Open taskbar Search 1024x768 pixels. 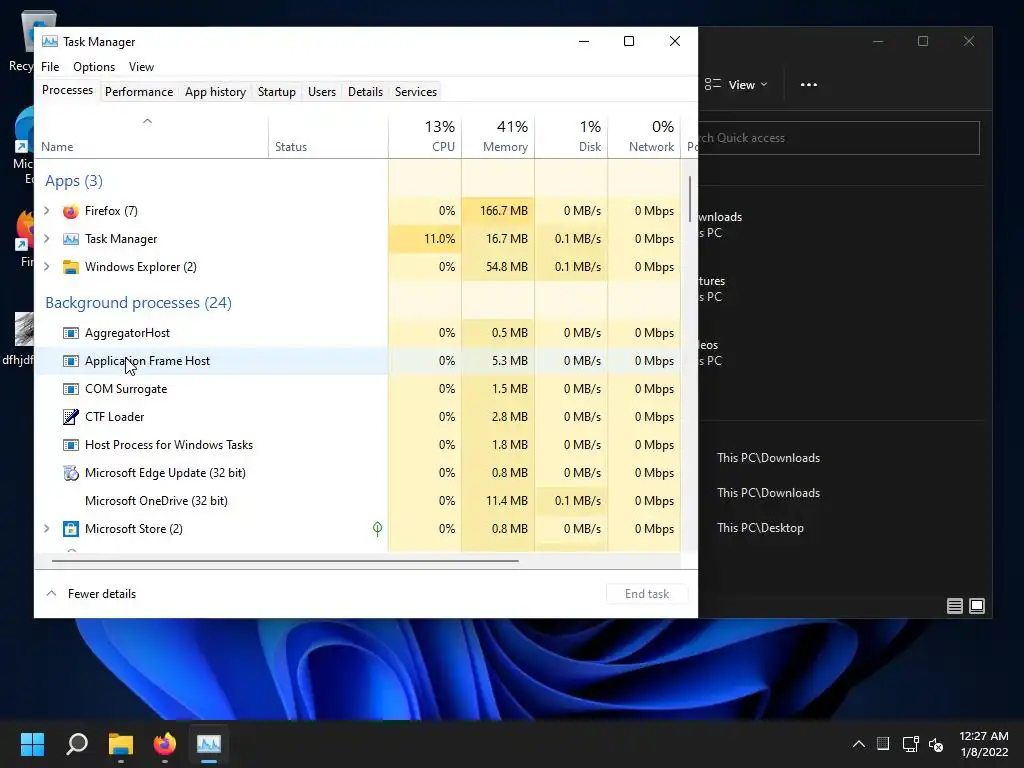(x=77, y=744)
